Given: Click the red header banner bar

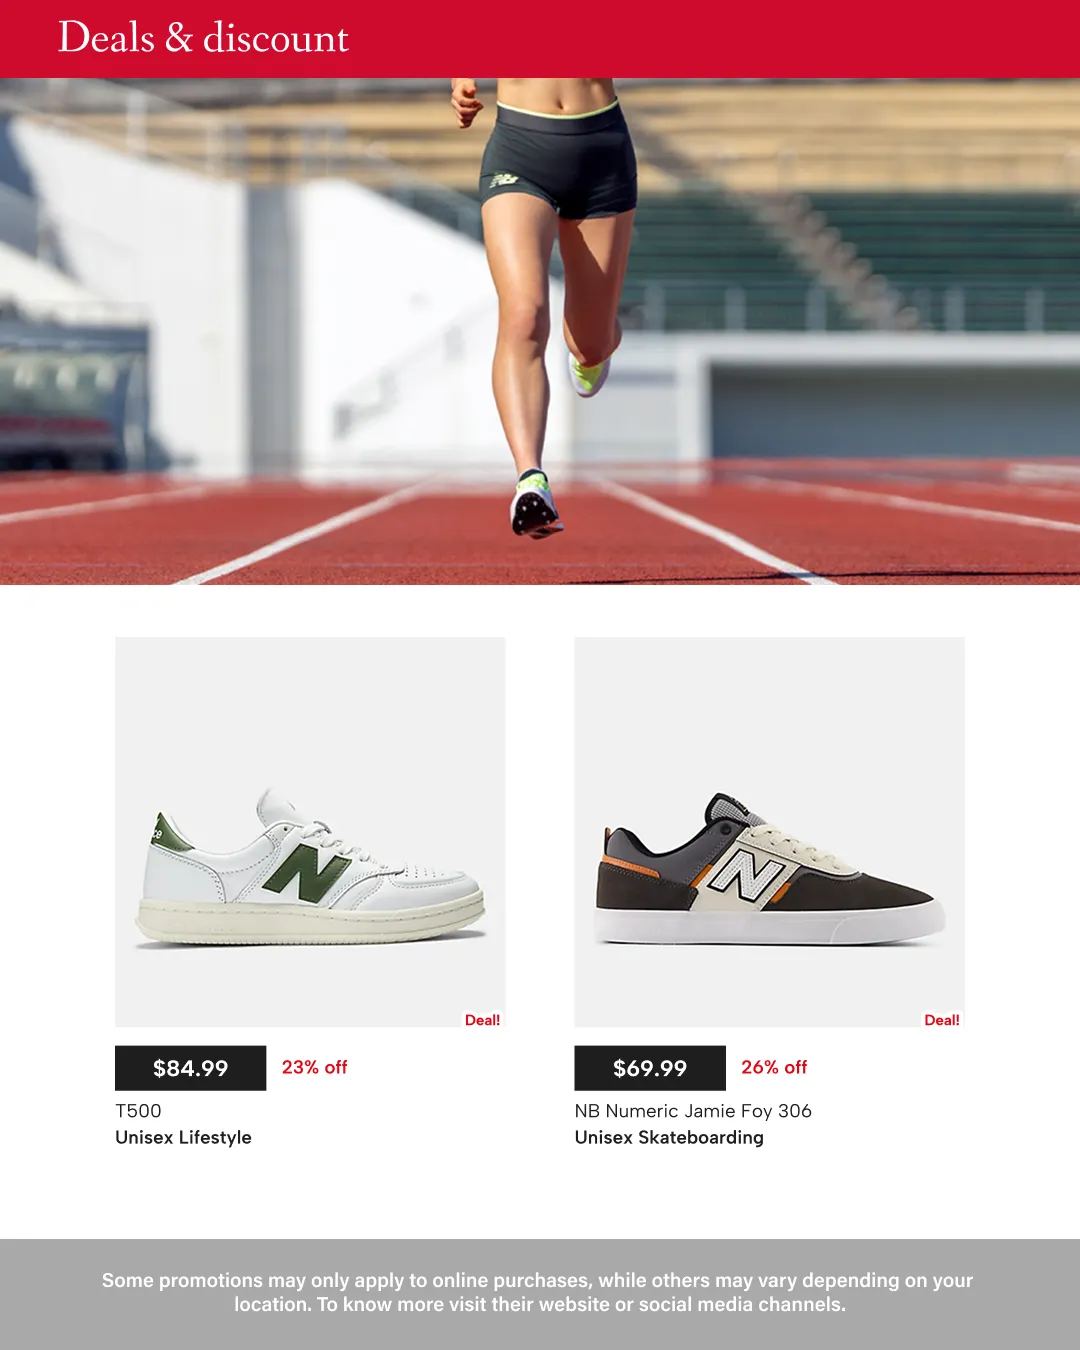Looking at the screenshot, I should [540, 39].
